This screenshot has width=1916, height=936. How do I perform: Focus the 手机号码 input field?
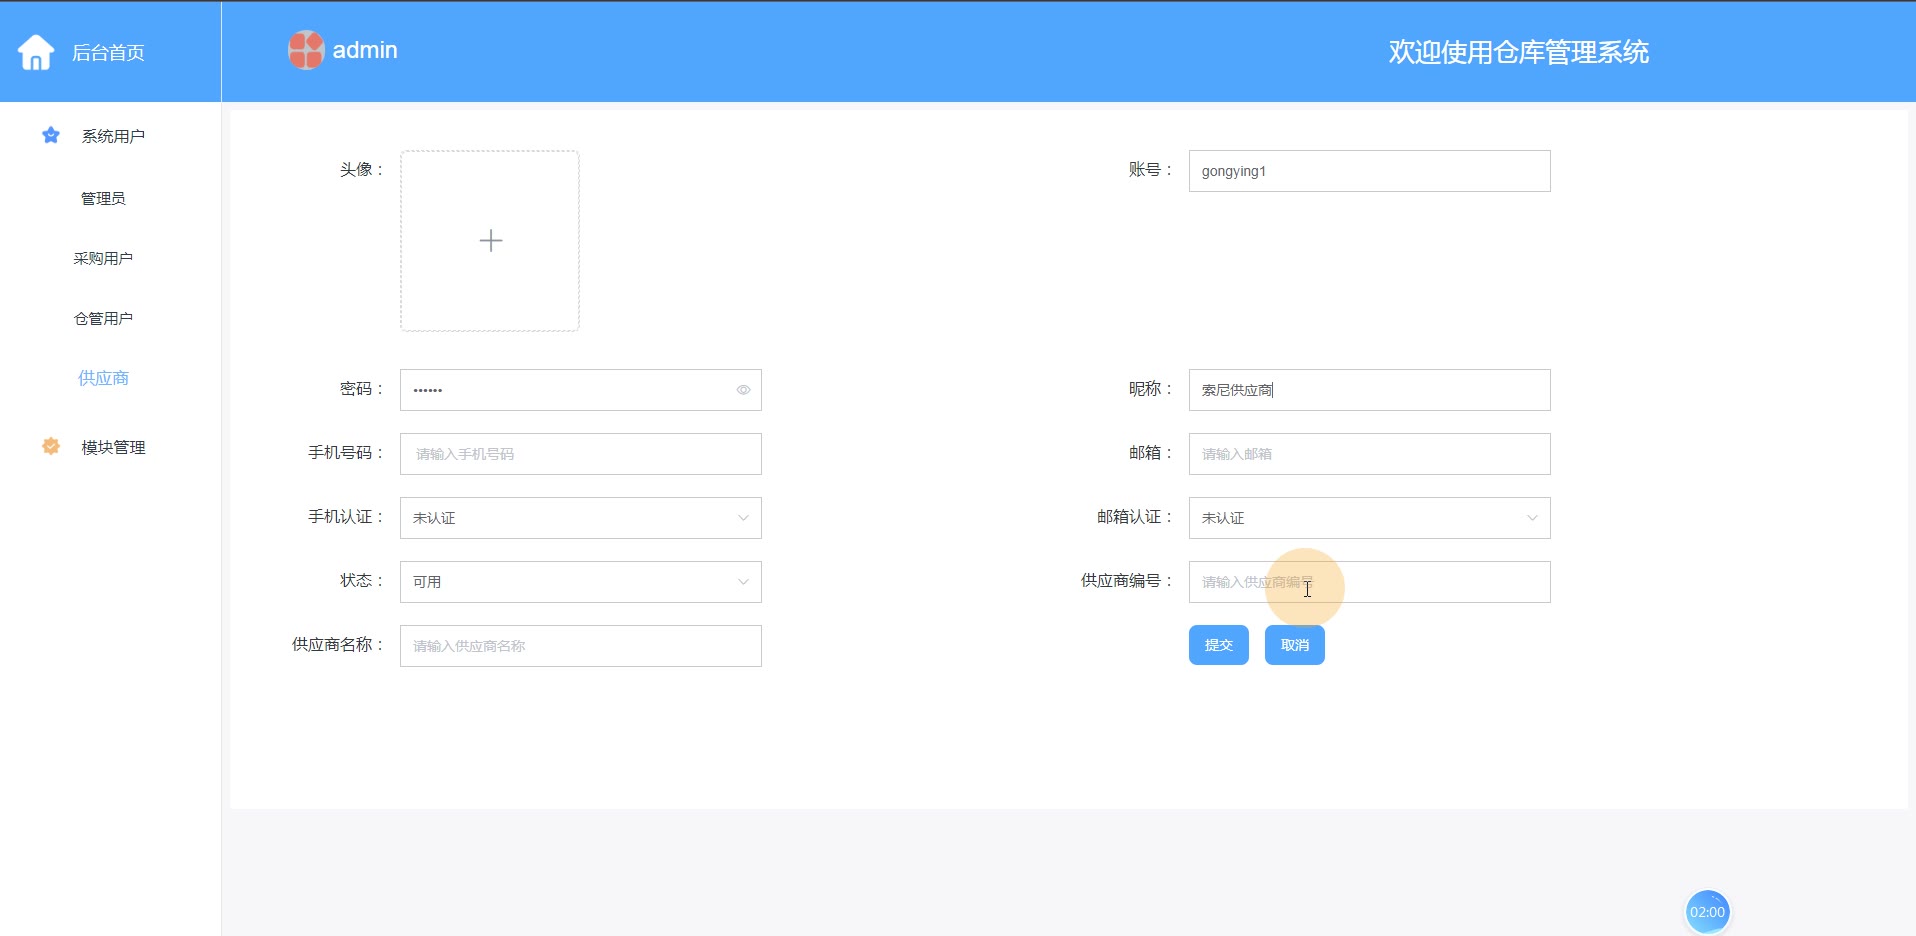coord(580,454)
